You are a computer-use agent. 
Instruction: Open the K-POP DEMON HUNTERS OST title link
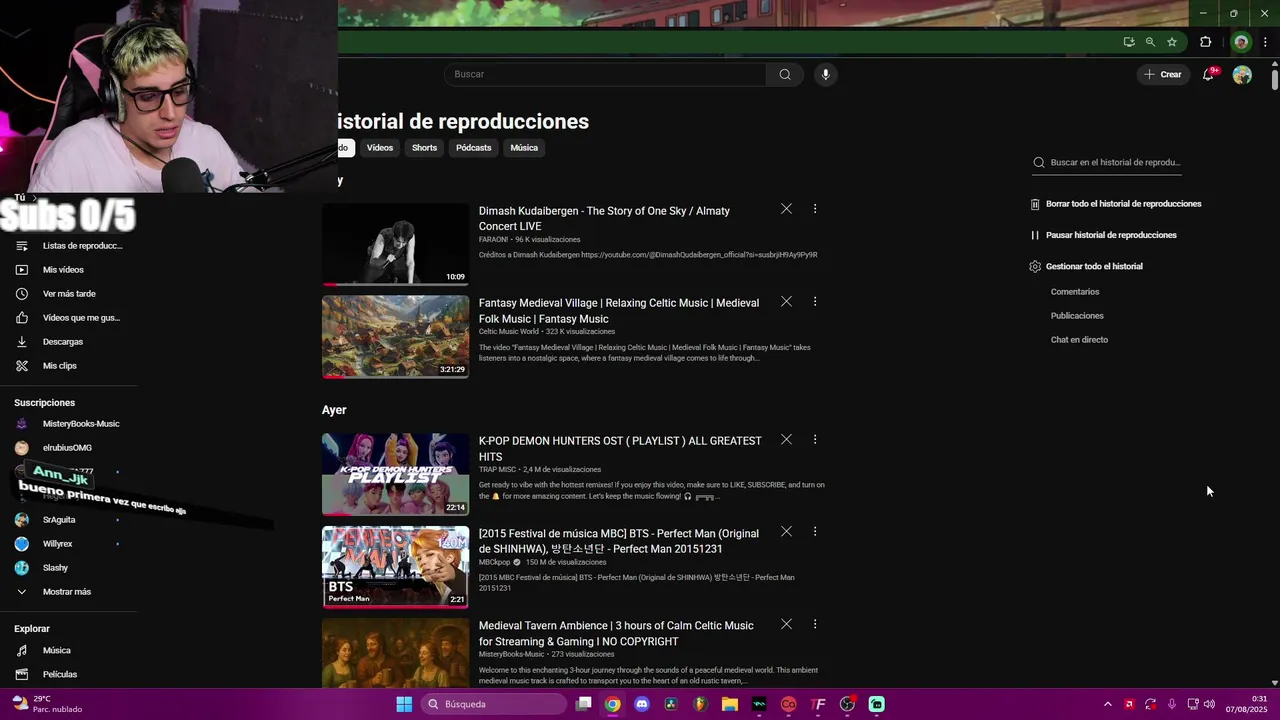(x=620, y=448)
